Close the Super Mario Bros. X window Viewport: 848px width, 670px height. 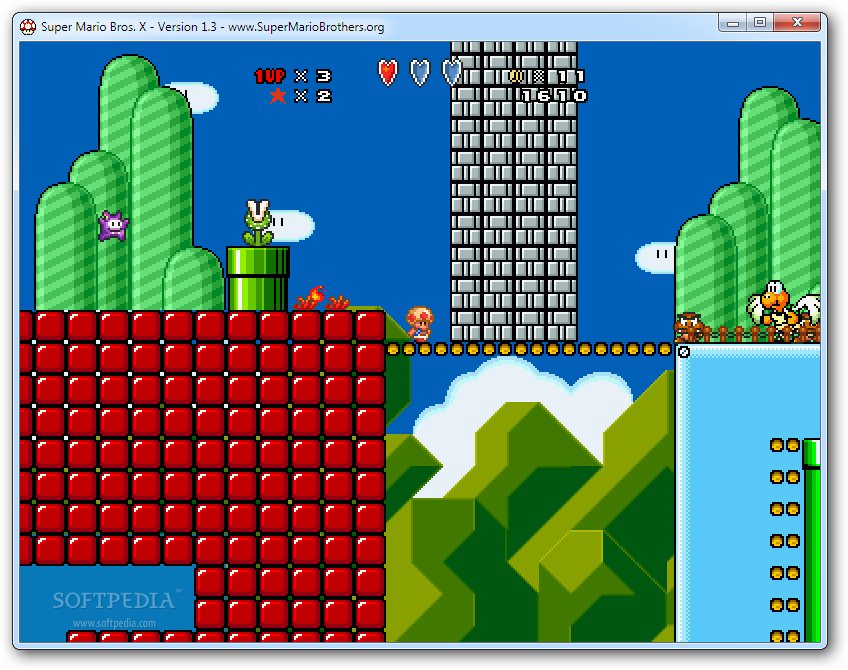coord(798,23)
